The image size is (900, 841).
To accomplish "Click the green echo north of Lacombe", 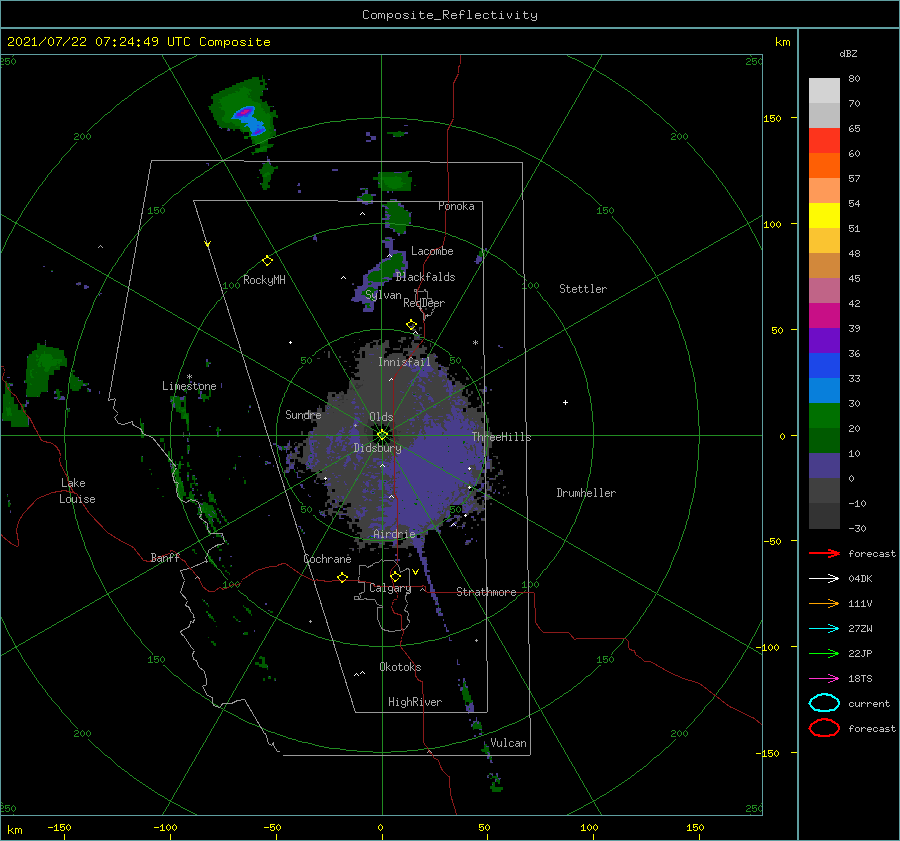I will click(397, 218).
